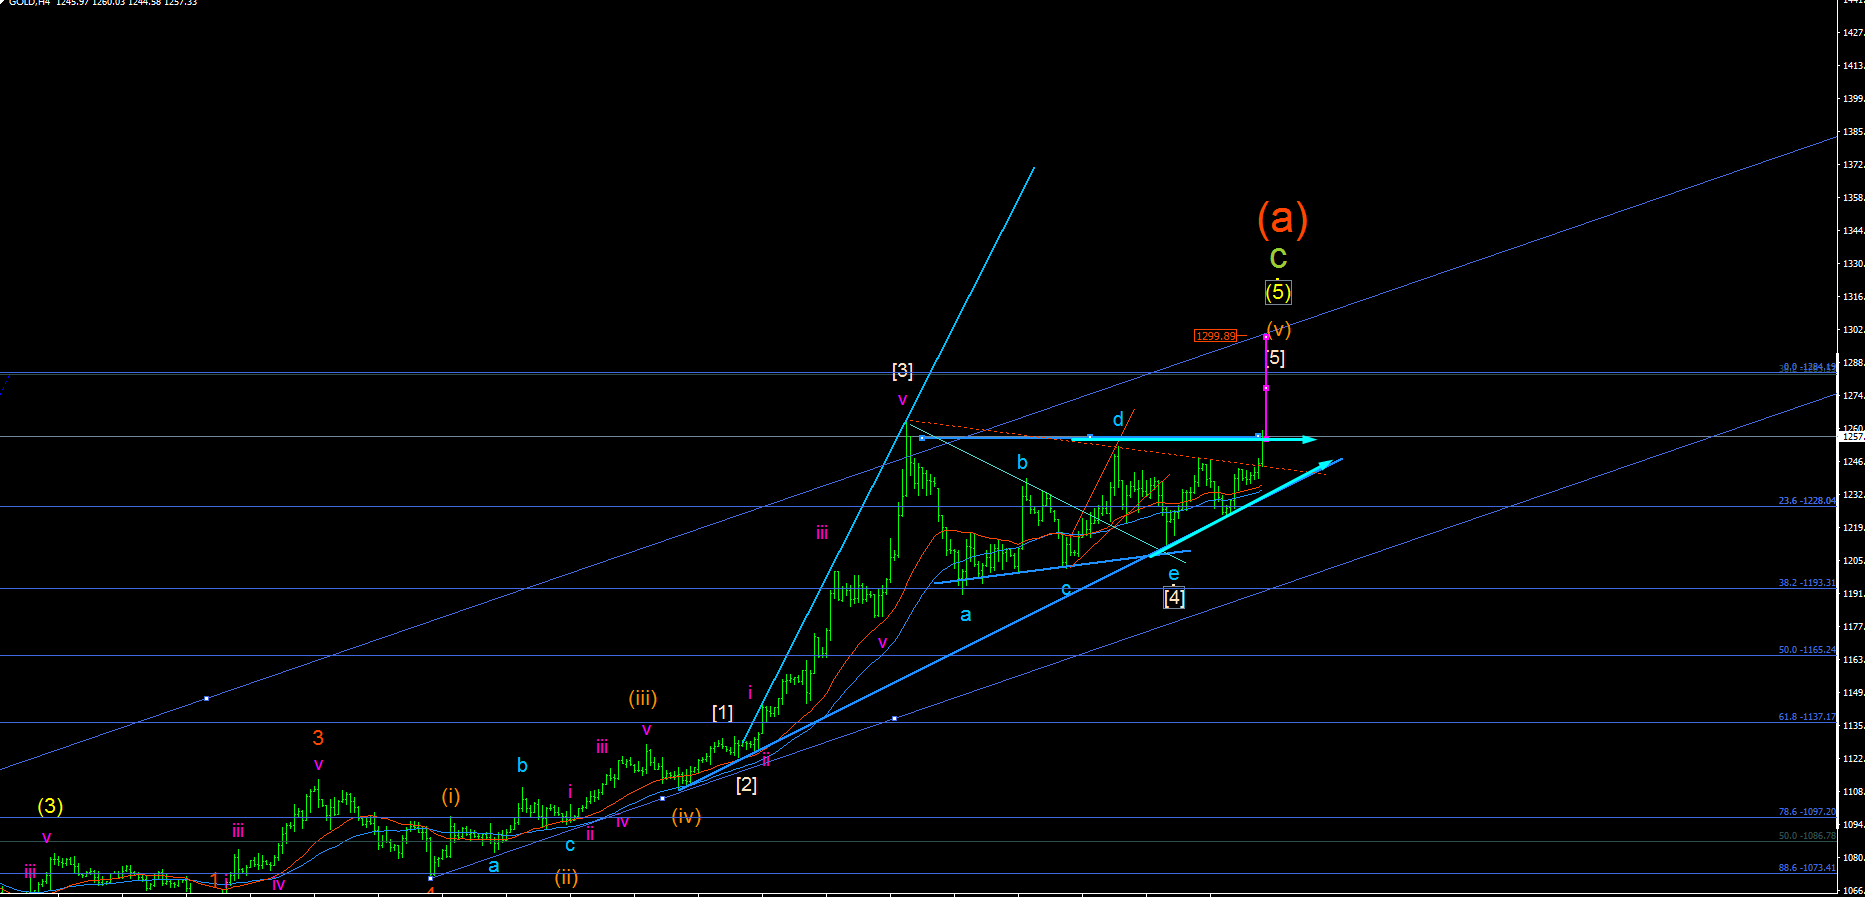Click 1080 on the price scale
1865x897 pixels.
coord(1853,858)
